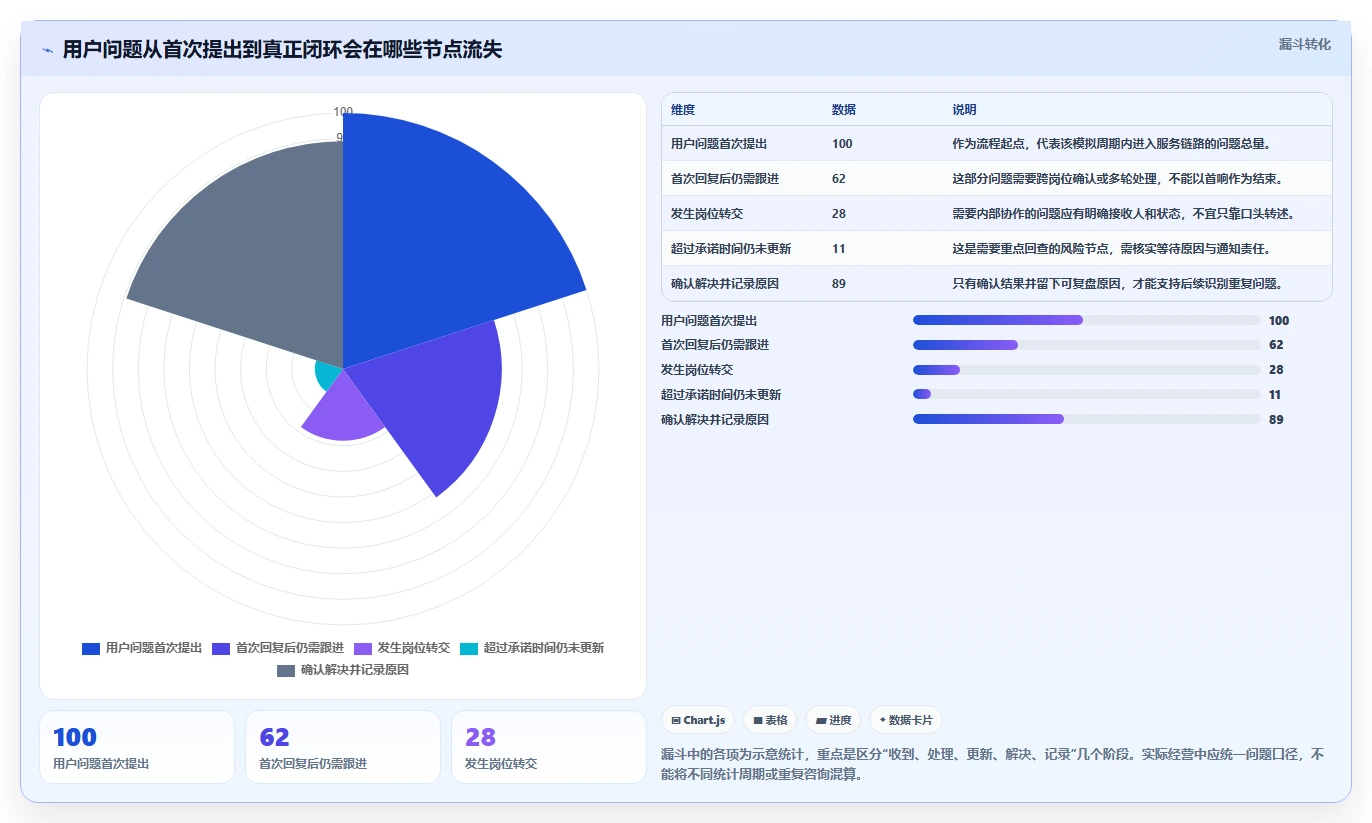Screen dimensions: 1372x823
Task: Click the page title 用户问题从首次提出到真正闭环
Action: pos(282,50)
